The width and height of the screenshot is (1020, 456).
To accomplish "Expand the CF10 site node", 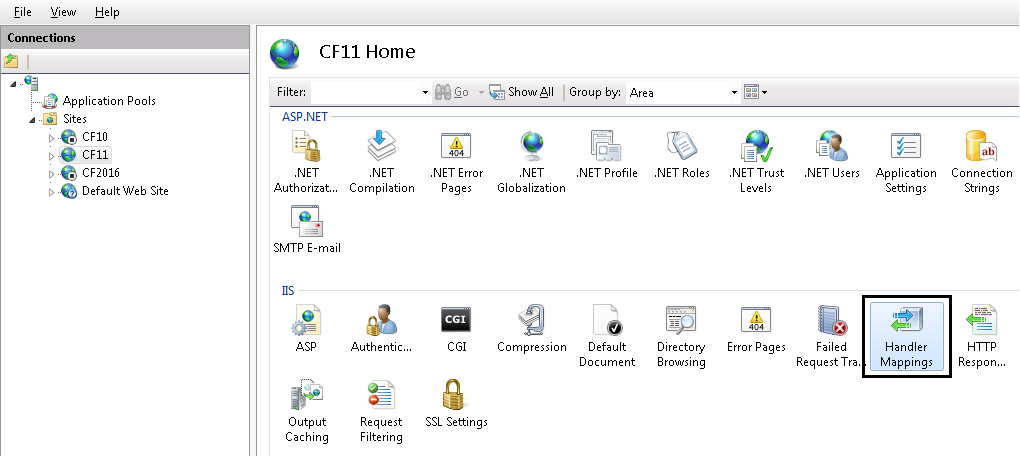I will pos(52,137).
